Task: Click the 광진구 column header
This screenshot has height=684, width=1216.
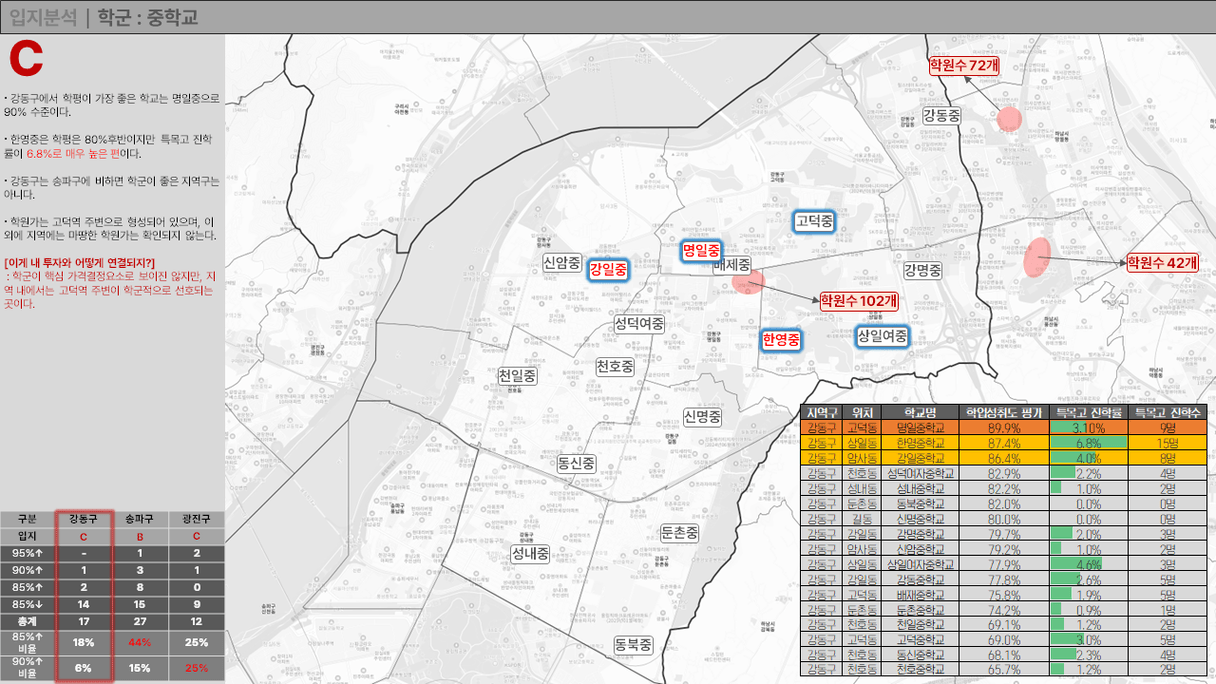Action: [x=196, y=519]
